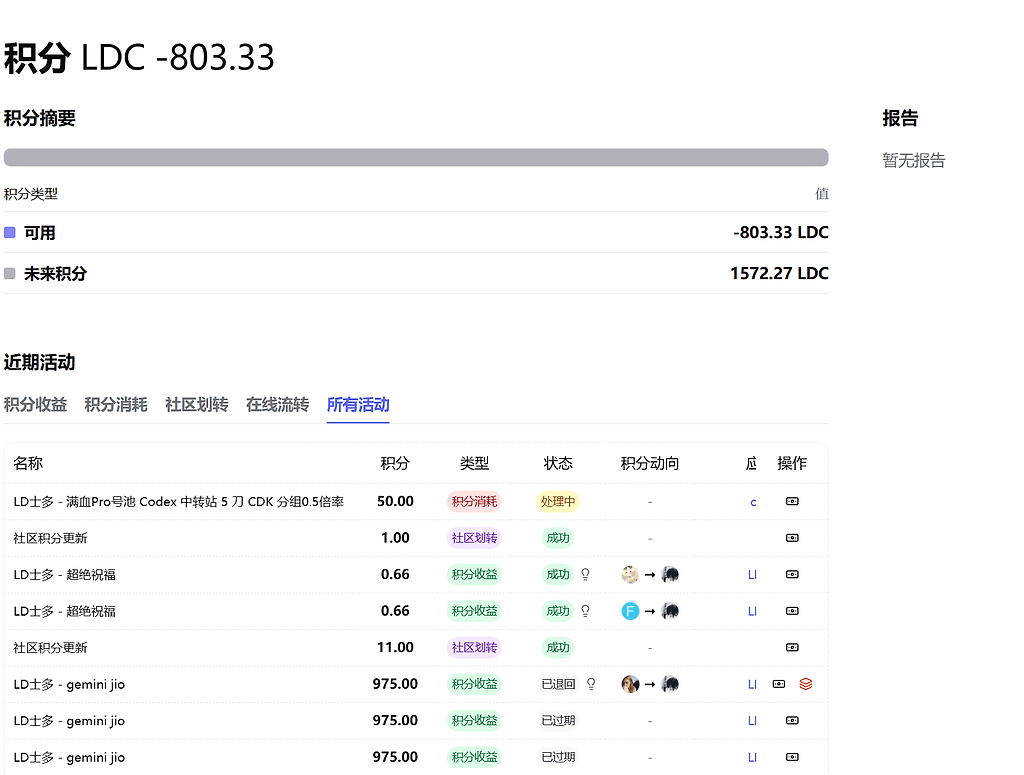Click recipient avatar next to F avatar
Image resolution: width=1024 pixels, height=775 pixels.
(x=670, y=611)
